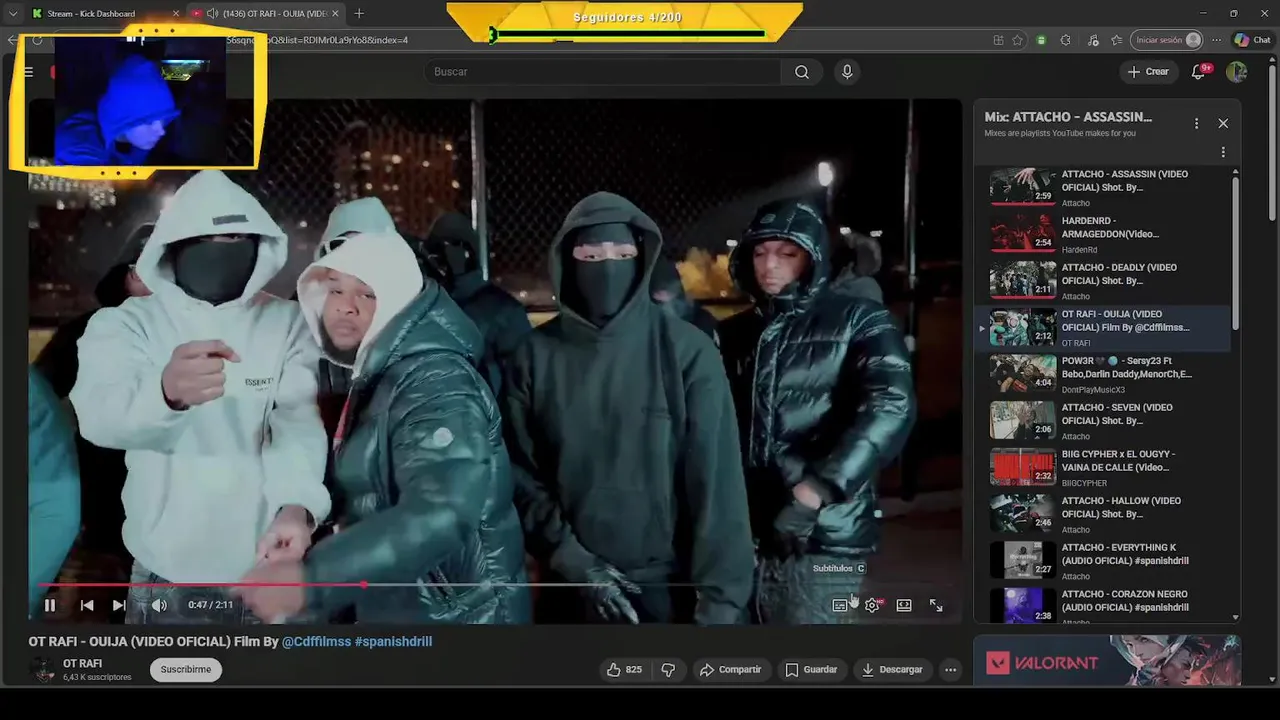Open the browser extensions puzzle icon

pyautogui.click(x=1065, y=40)
